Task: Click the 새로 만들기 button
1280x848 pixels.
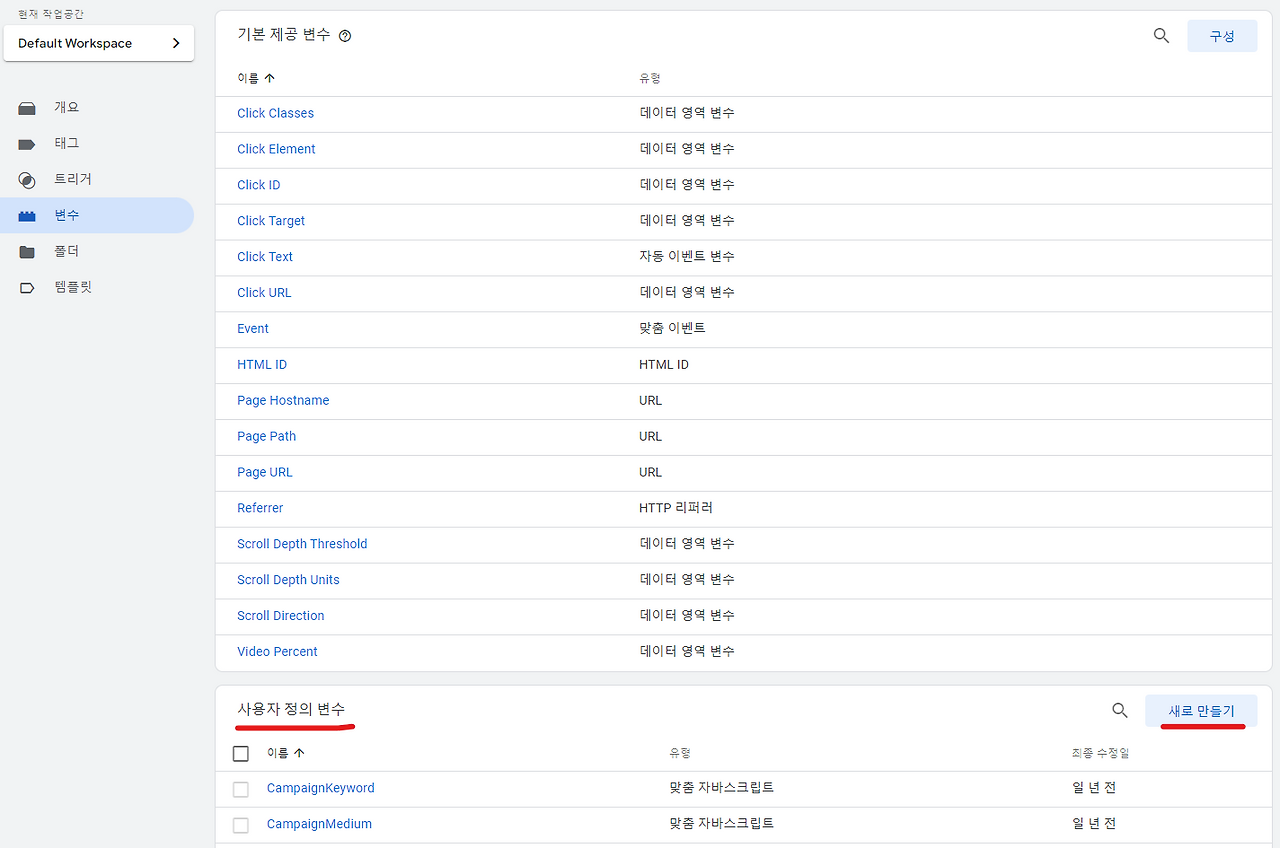Action: (1200, 710)
